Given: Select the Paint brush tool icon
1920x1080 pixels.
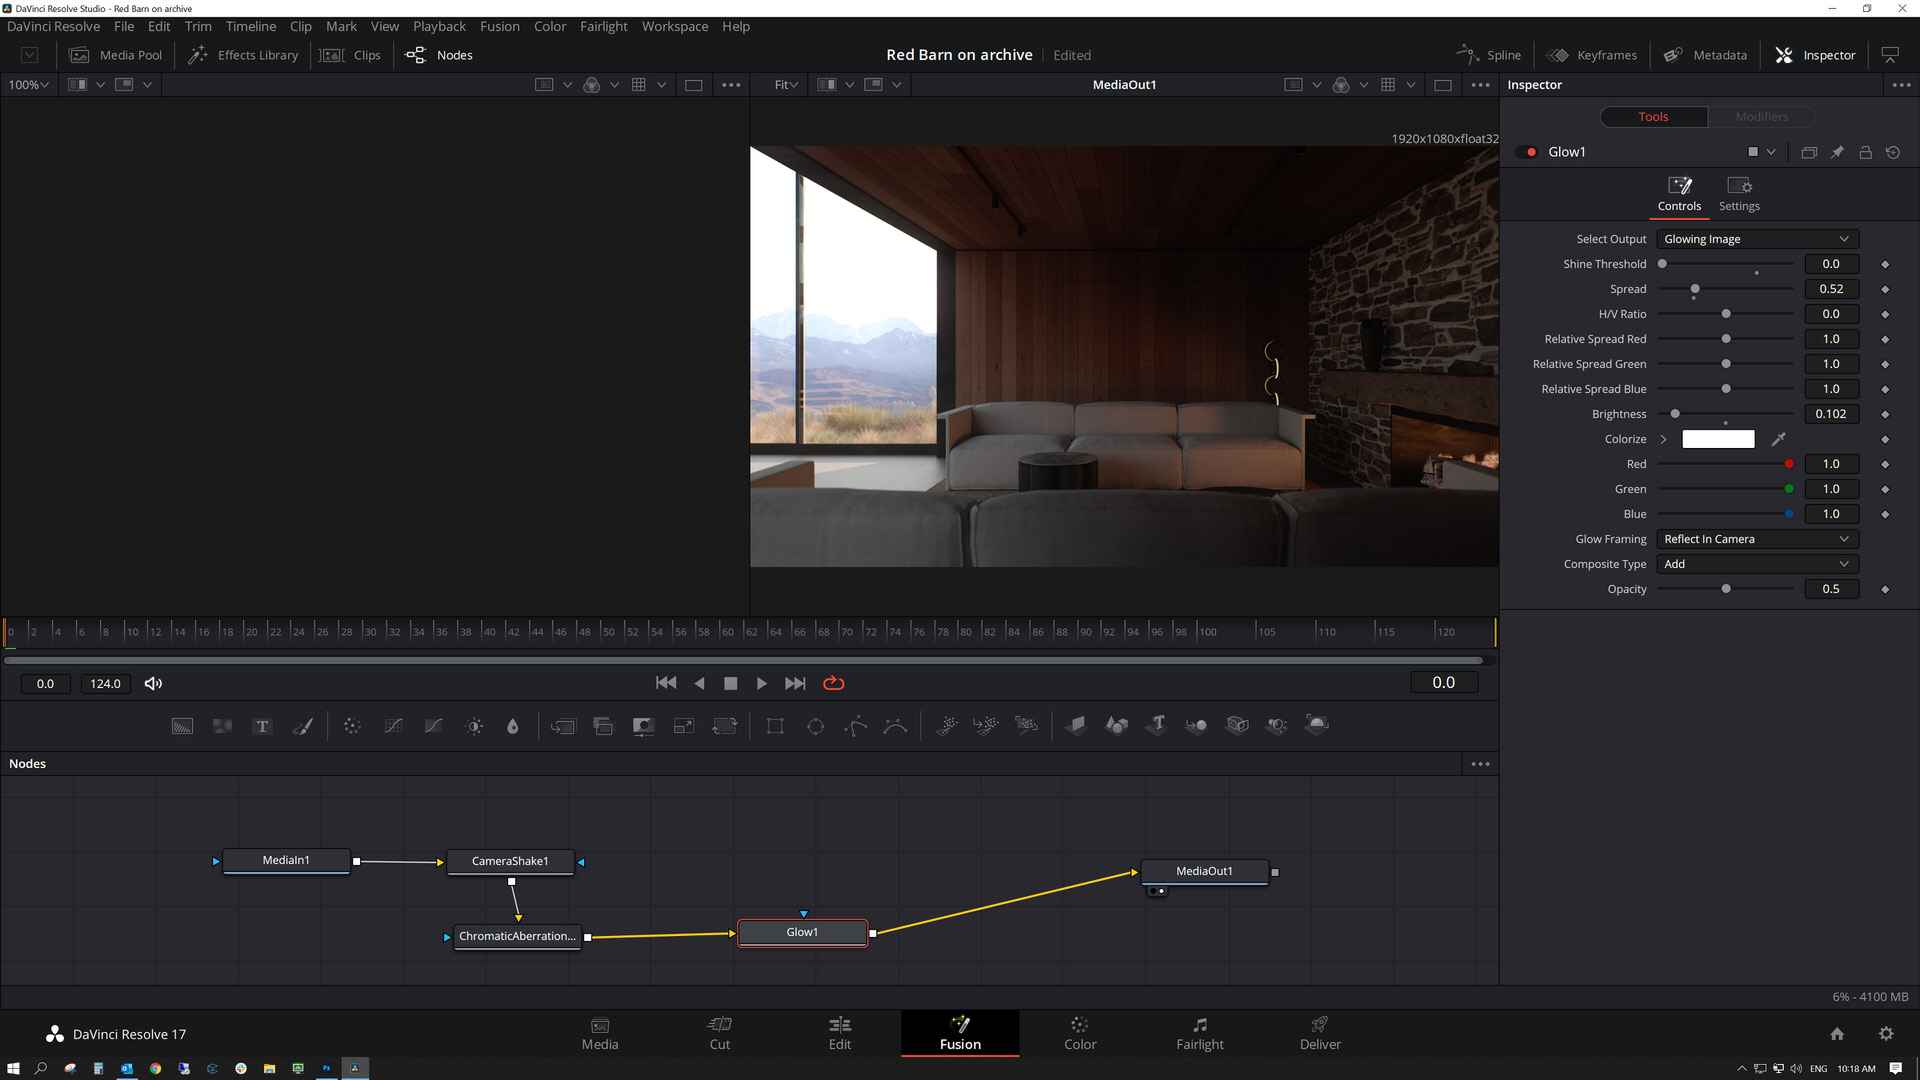Looking at the screenshot, I should pyautogui.click(x=302, y=727).
